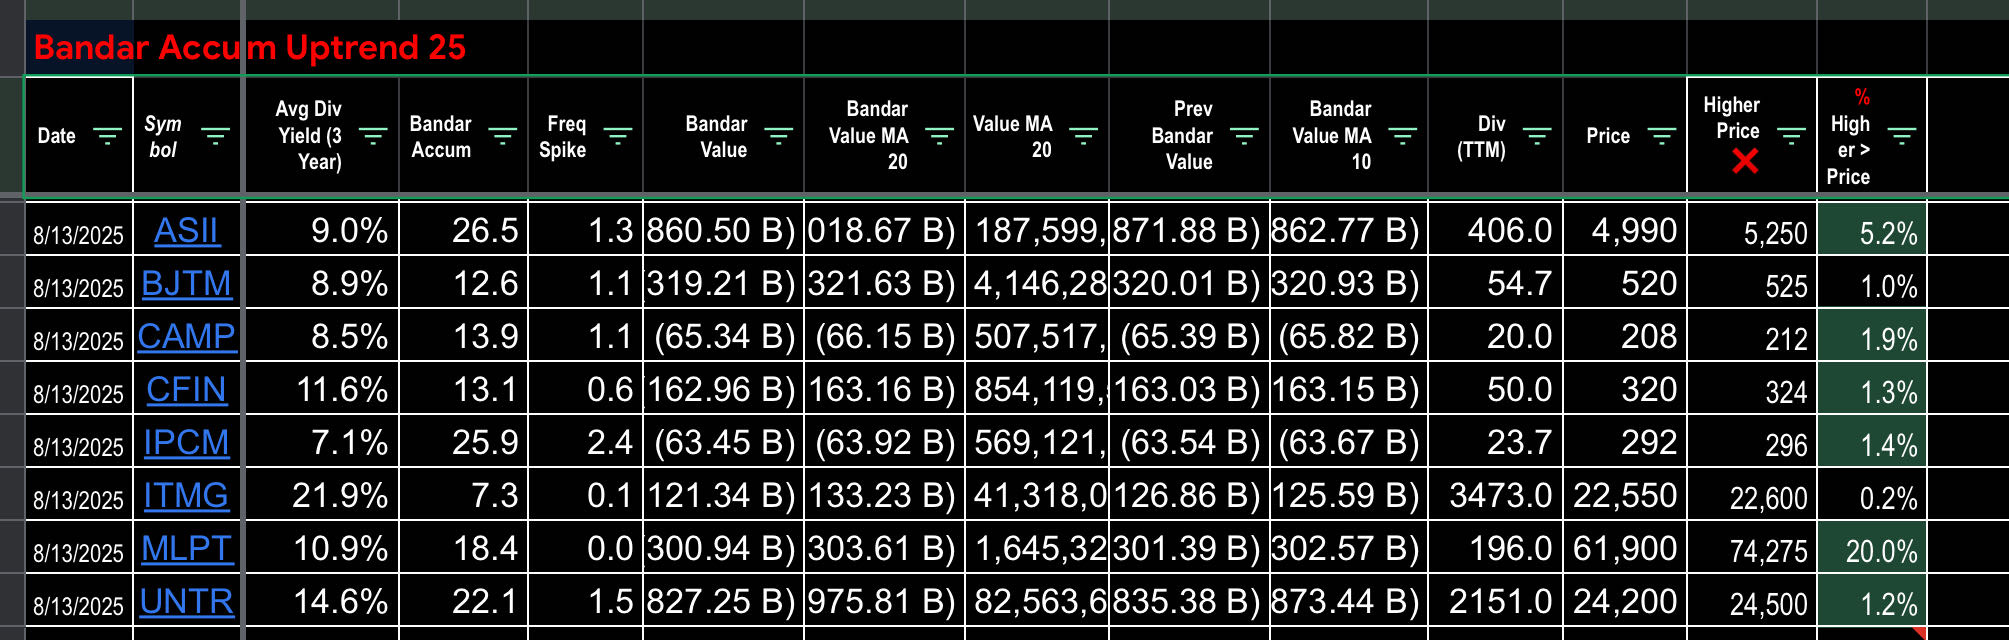Select the 8/13/2025 date in the UNTR row

[x=79, y=602]
